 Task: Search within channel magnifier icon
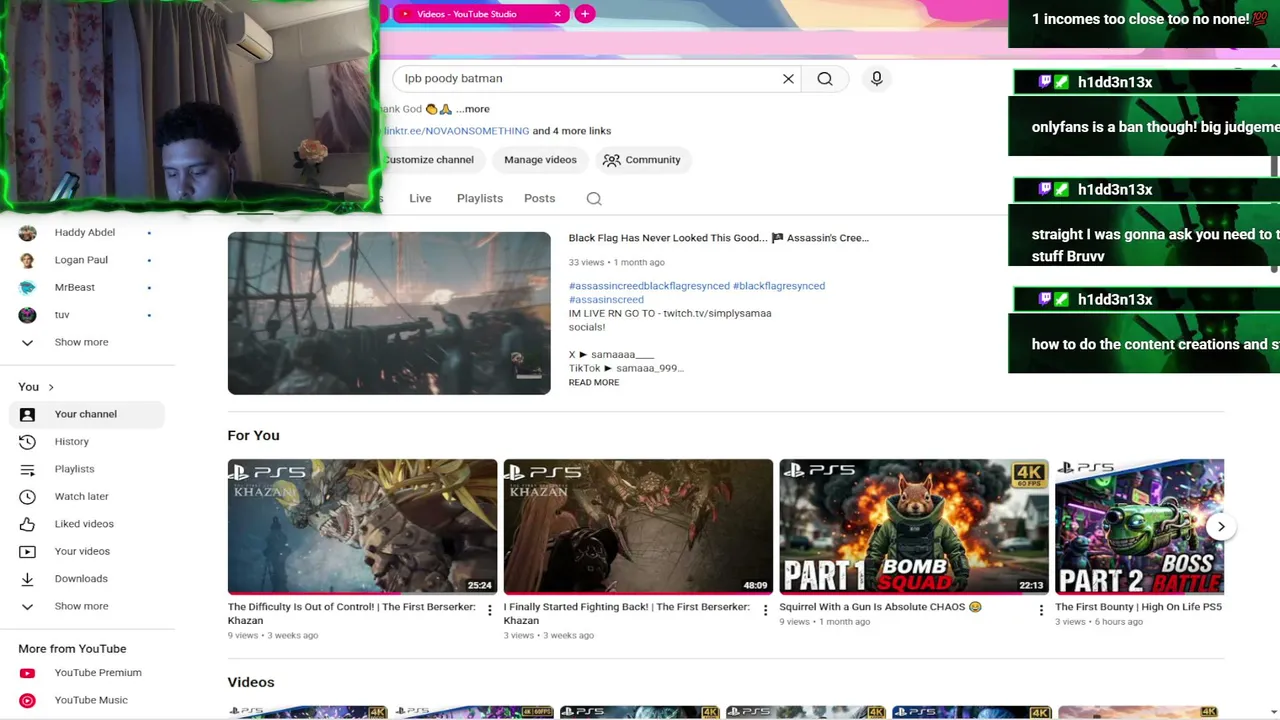(594, 198)
